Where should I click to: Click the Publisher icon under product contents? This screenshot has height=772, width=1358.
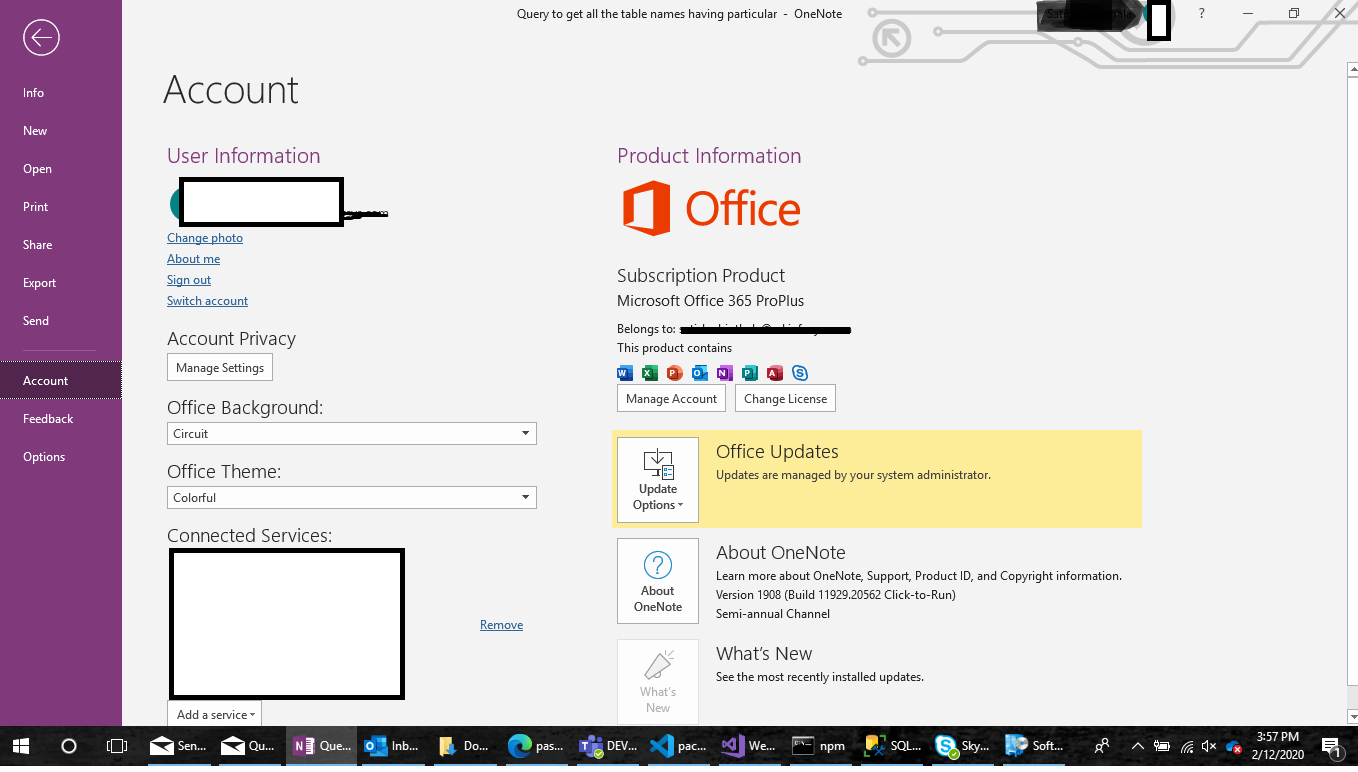pyautogui.click(x=750, y=373)
